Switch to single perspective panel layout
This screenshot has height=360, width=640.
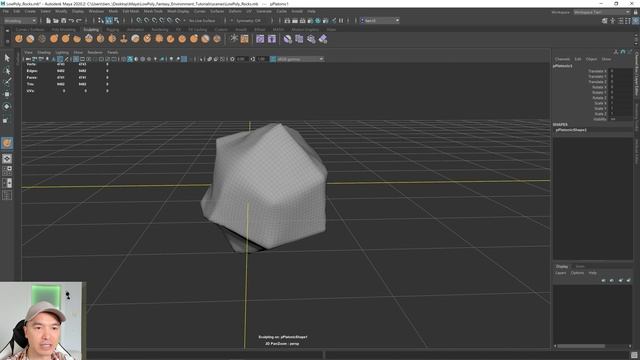[x=7, y=159]
